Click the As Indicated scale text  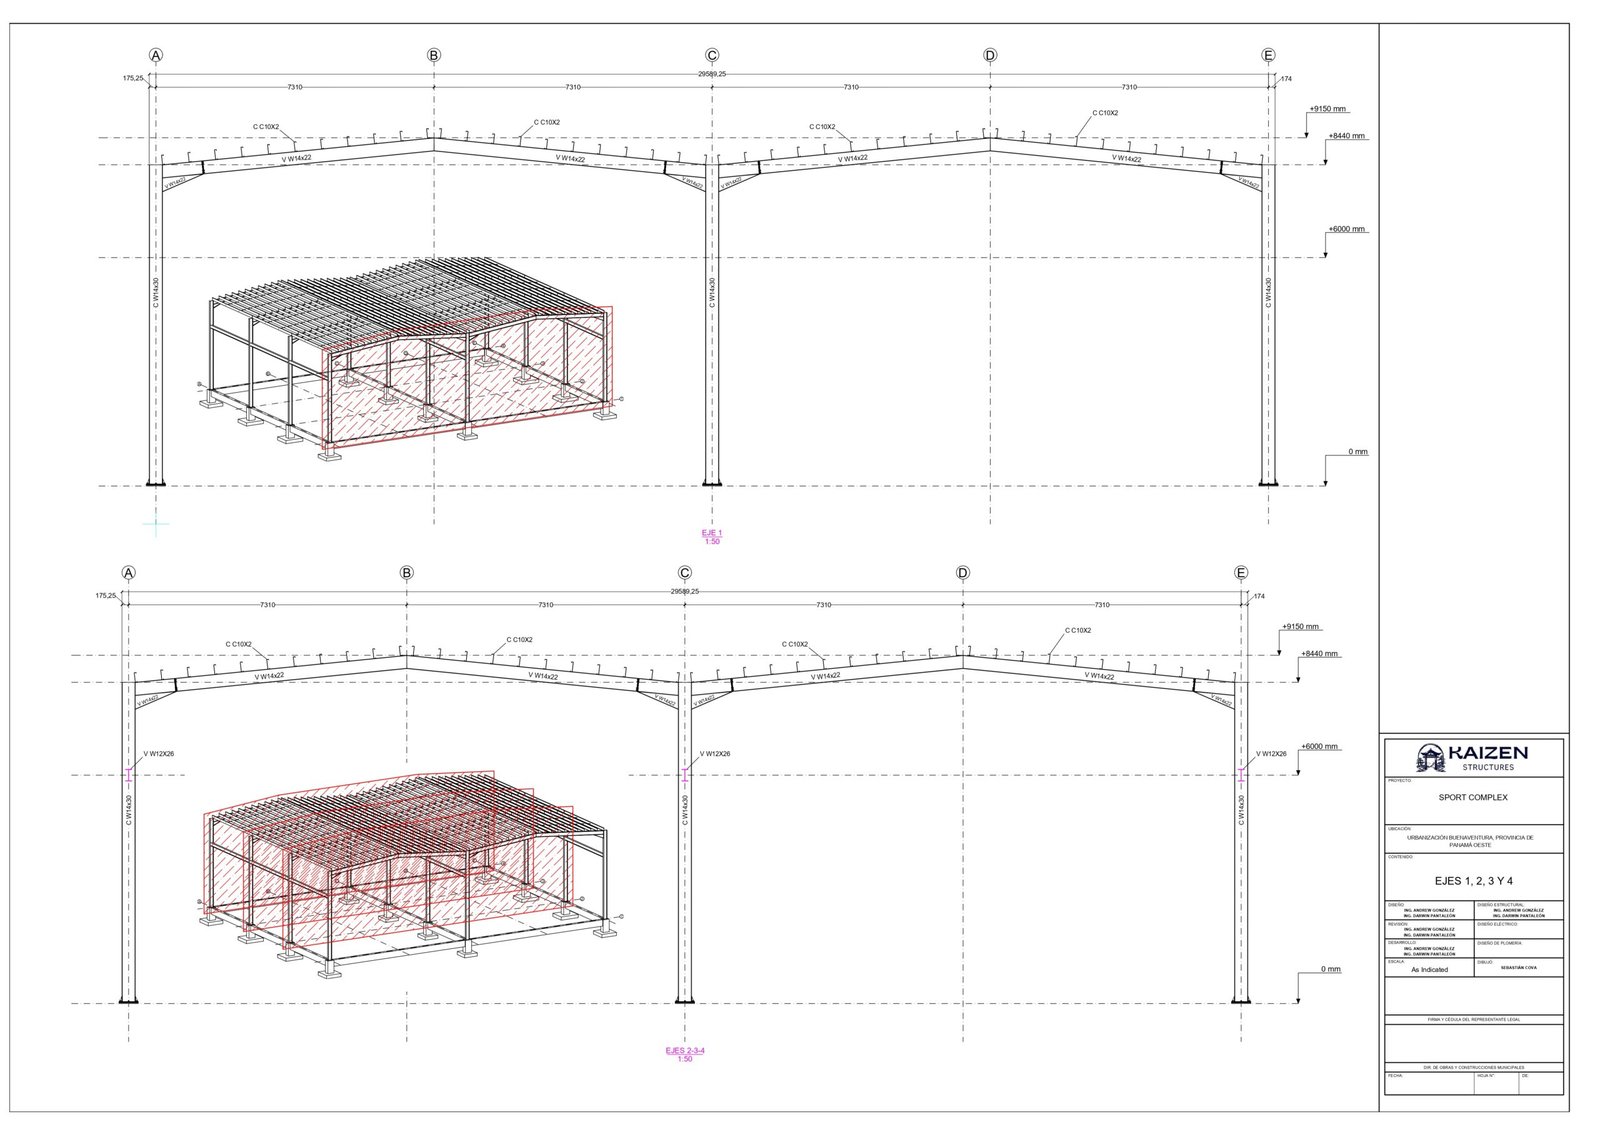1430,969
